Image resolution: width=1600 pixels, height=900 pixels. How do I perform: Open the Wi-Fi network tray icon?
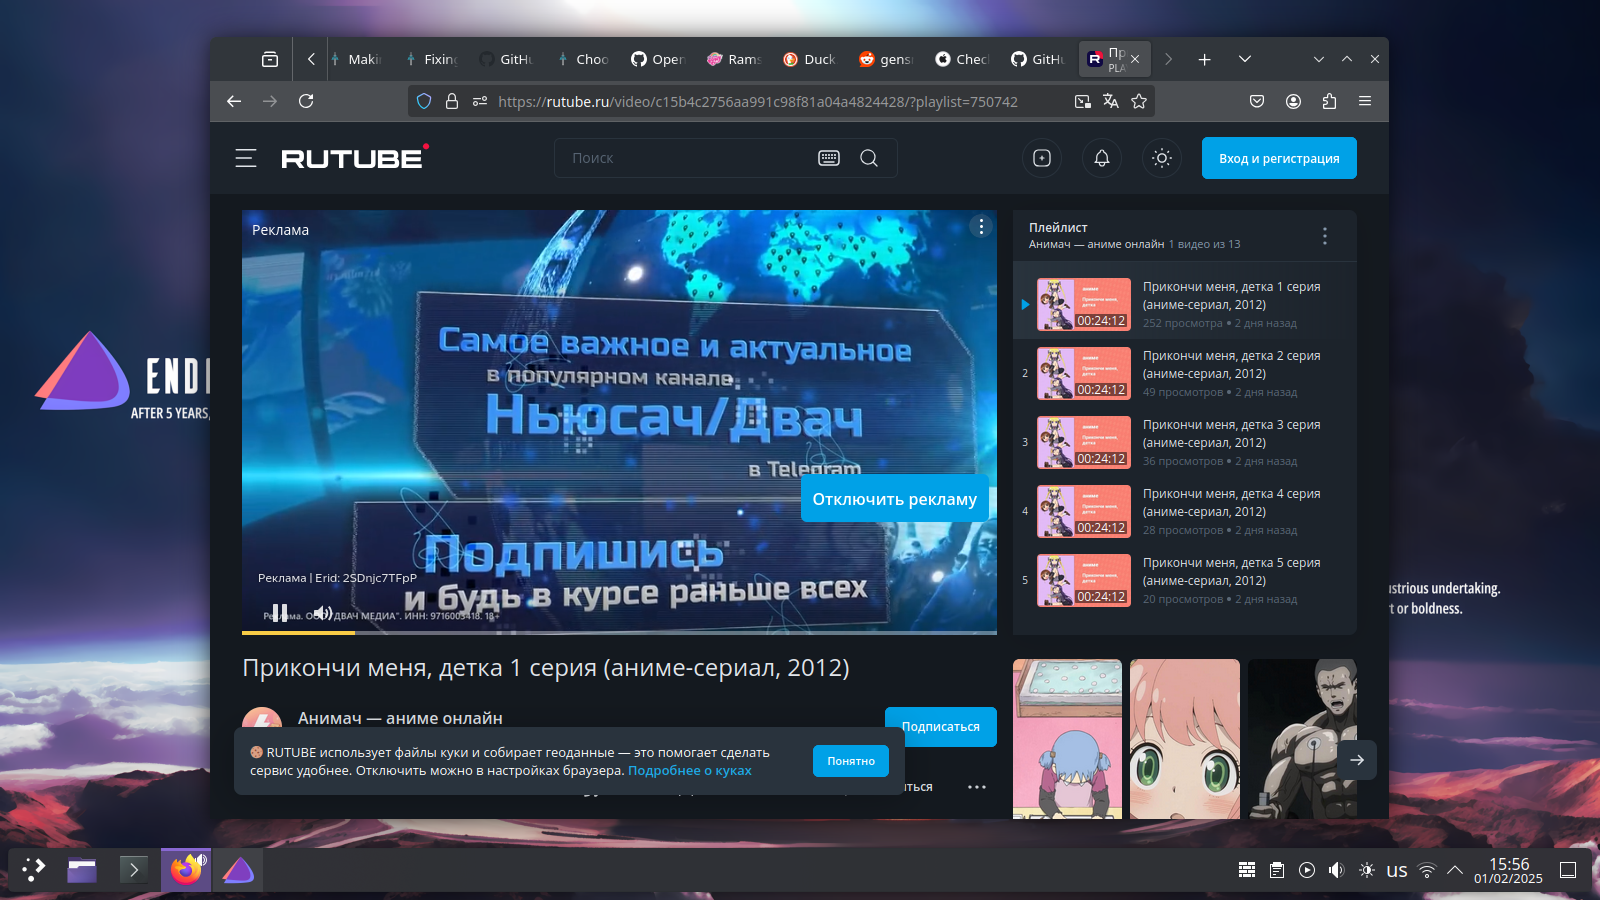[x=1427, y=870]
